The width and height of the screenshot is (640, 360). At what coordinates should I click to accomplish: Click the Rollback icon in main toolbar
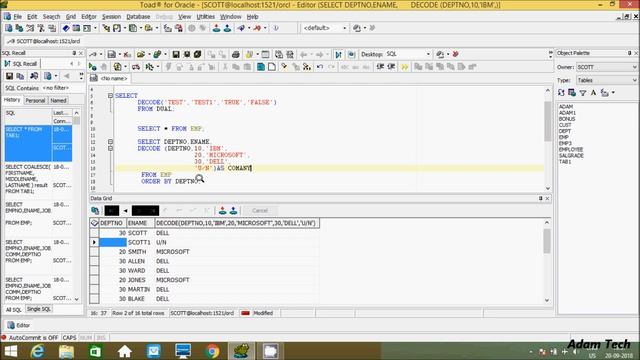click(x=227, y=28)
